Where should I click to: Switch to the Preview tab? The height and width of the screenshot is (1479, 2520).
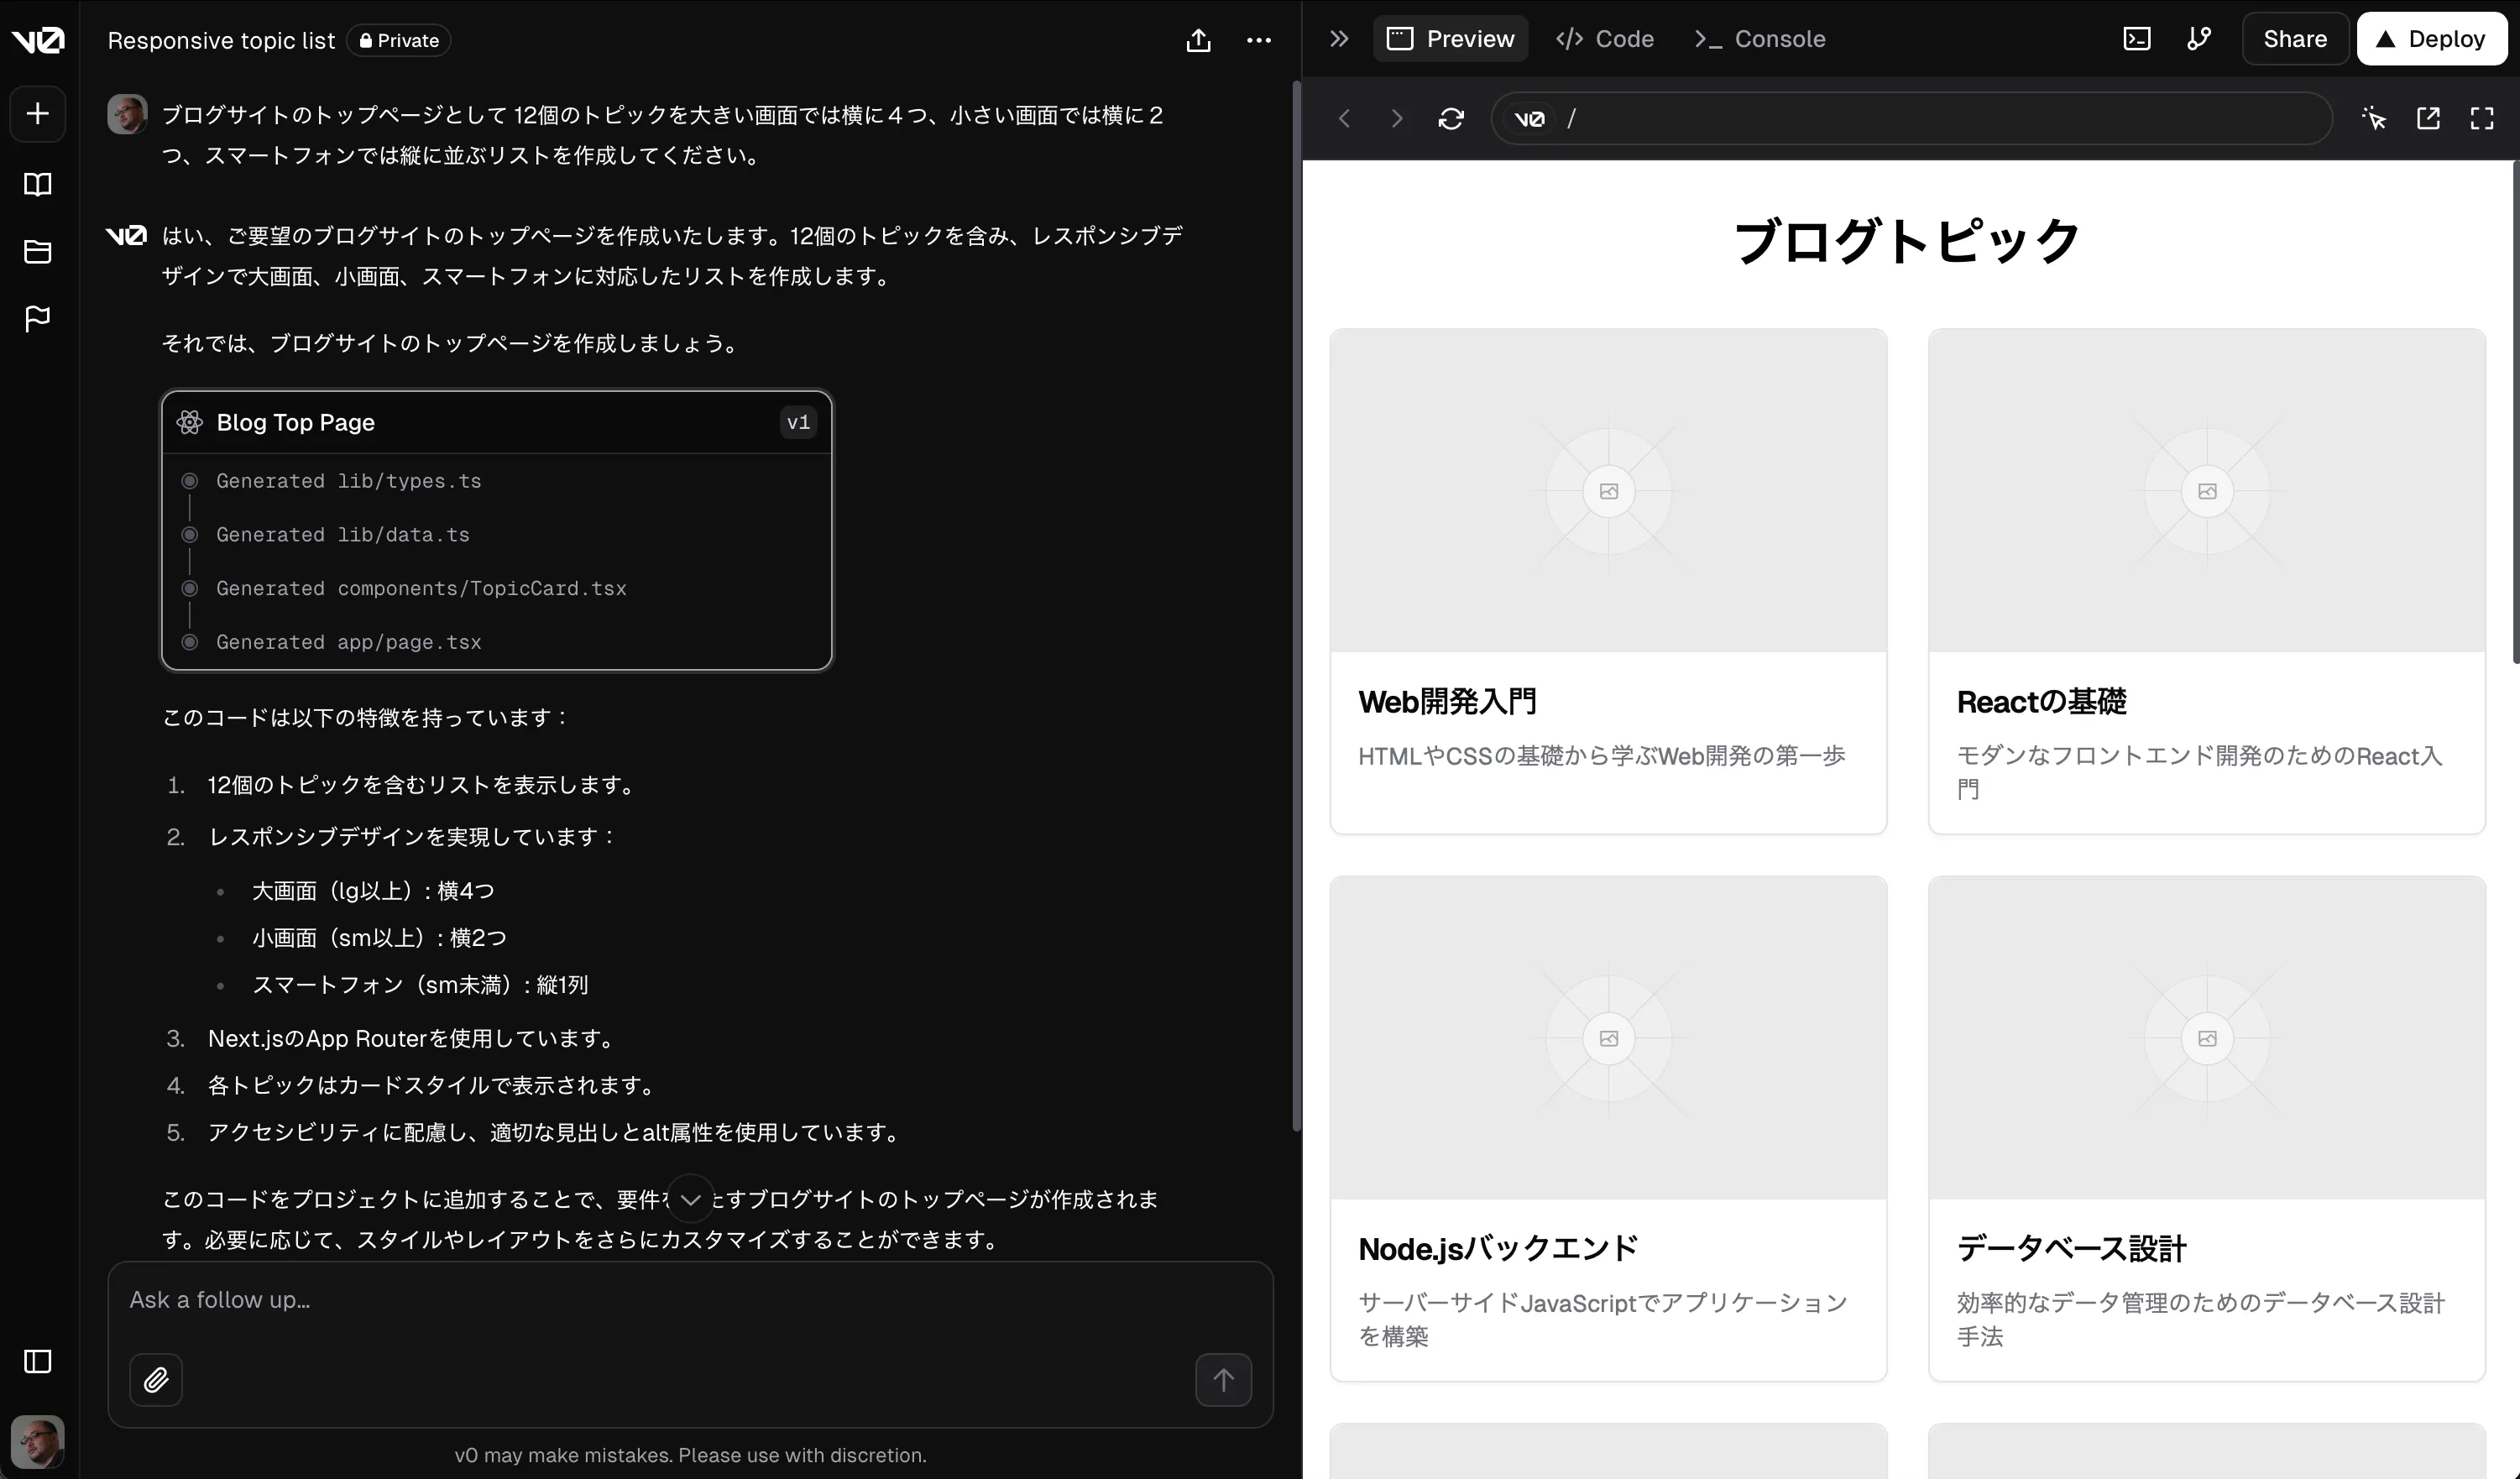(1450, 39)
